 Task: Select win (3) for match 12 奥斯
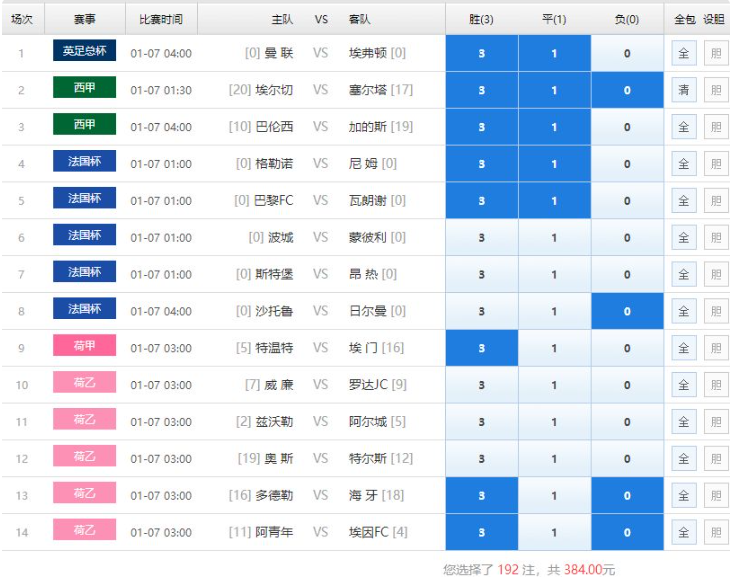[x=481, y=459]
